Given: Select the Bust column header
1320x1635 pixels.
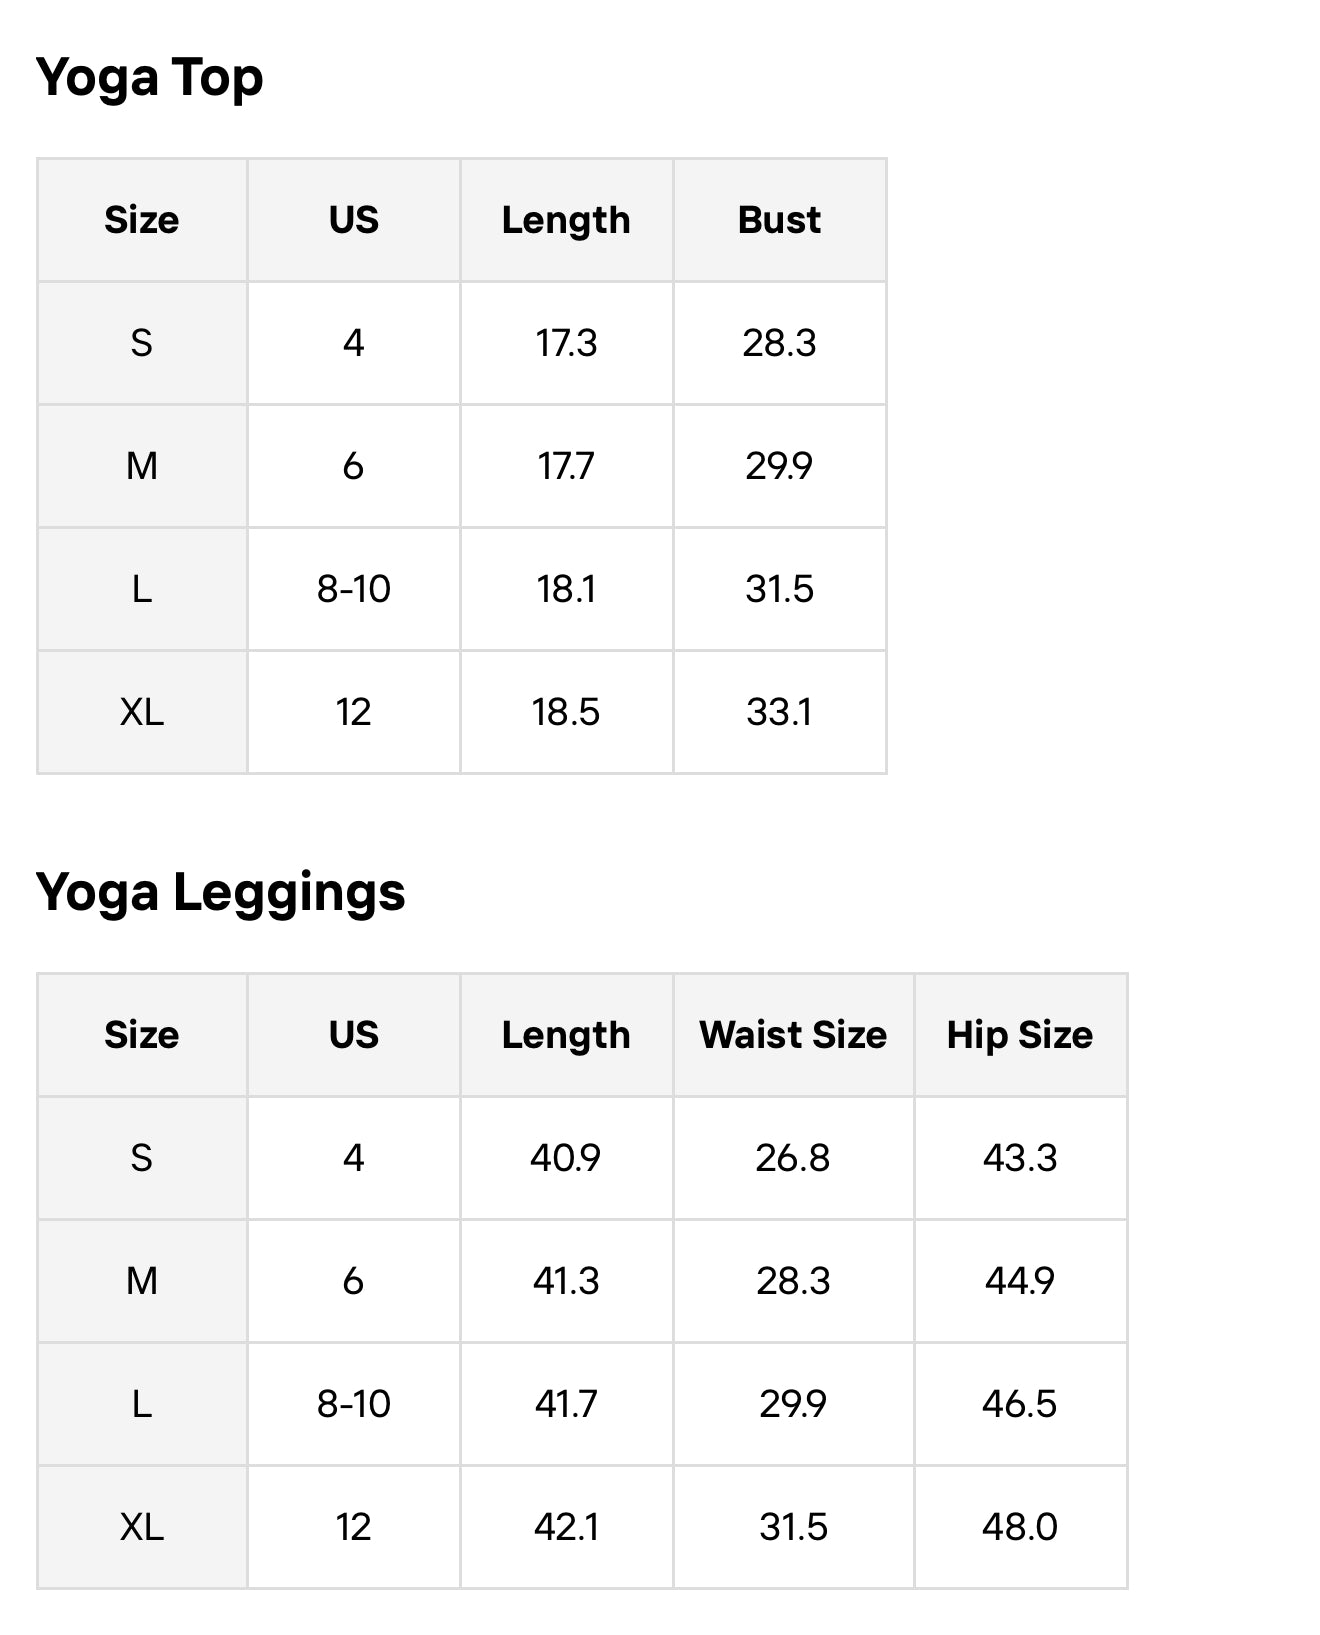Looking at the screenshot, I should pyautogui.click(x=779, y=220).
